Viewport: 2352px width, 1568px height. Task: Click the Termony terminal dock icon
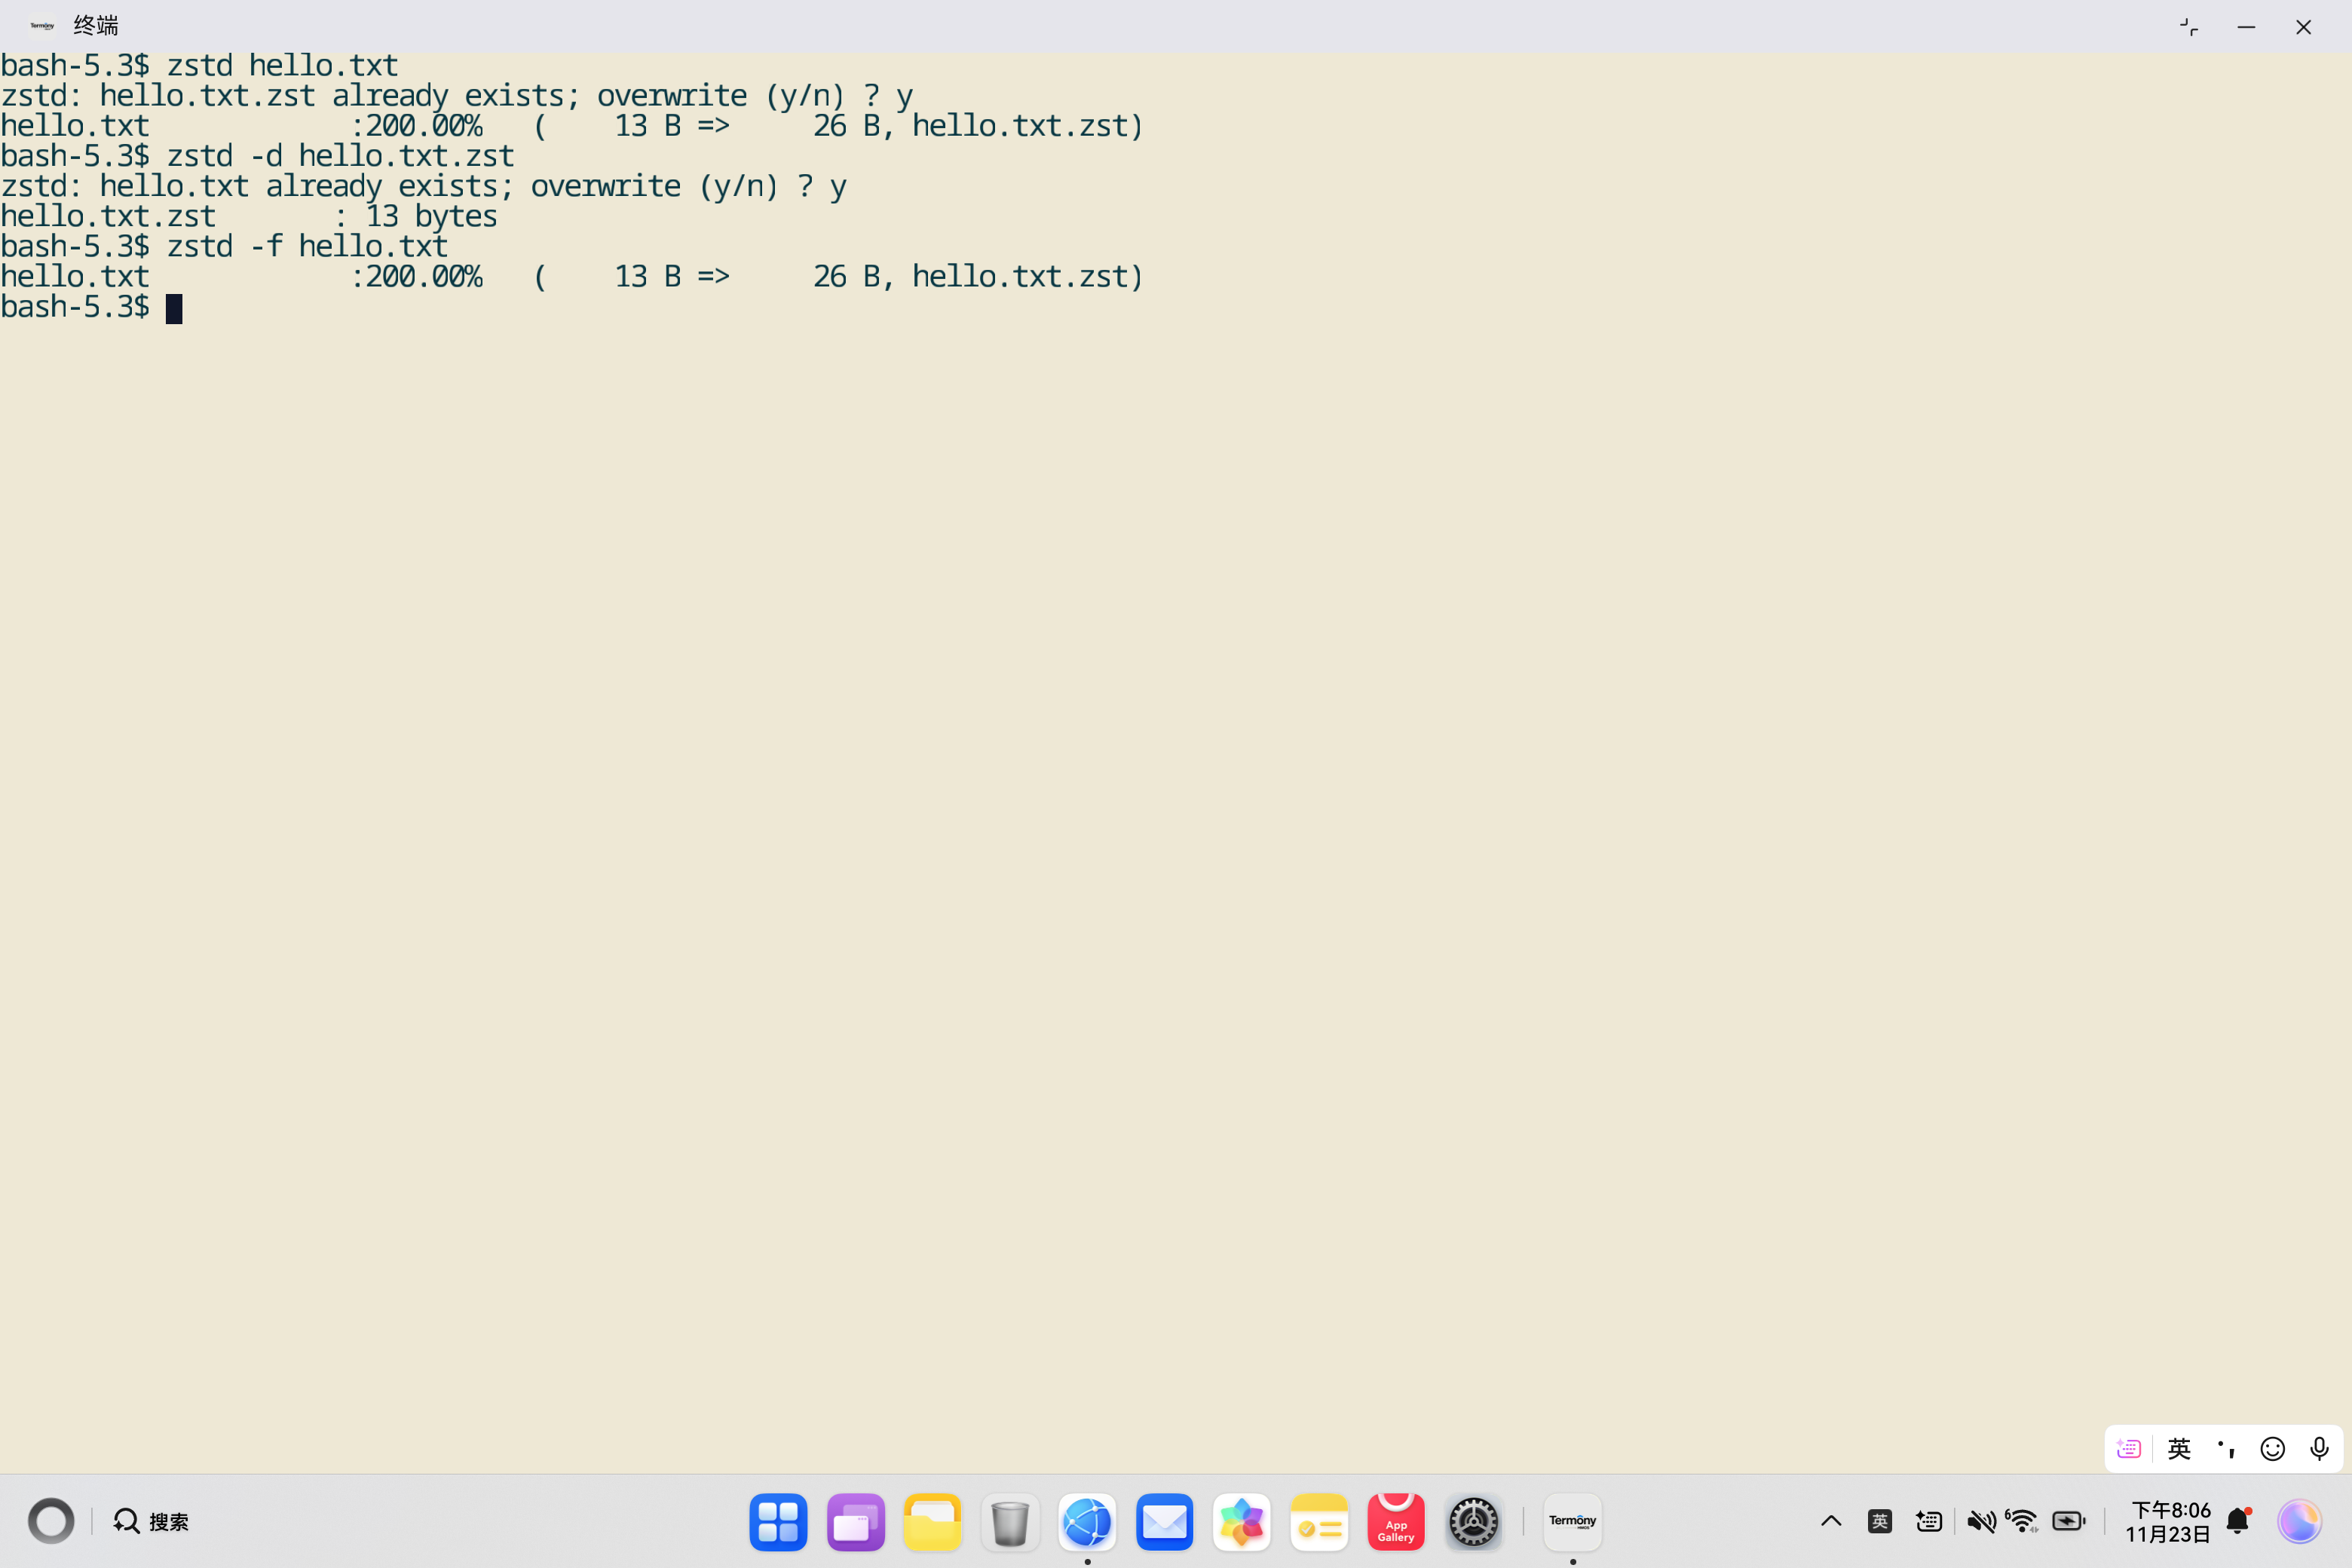pos(1572,1522)
